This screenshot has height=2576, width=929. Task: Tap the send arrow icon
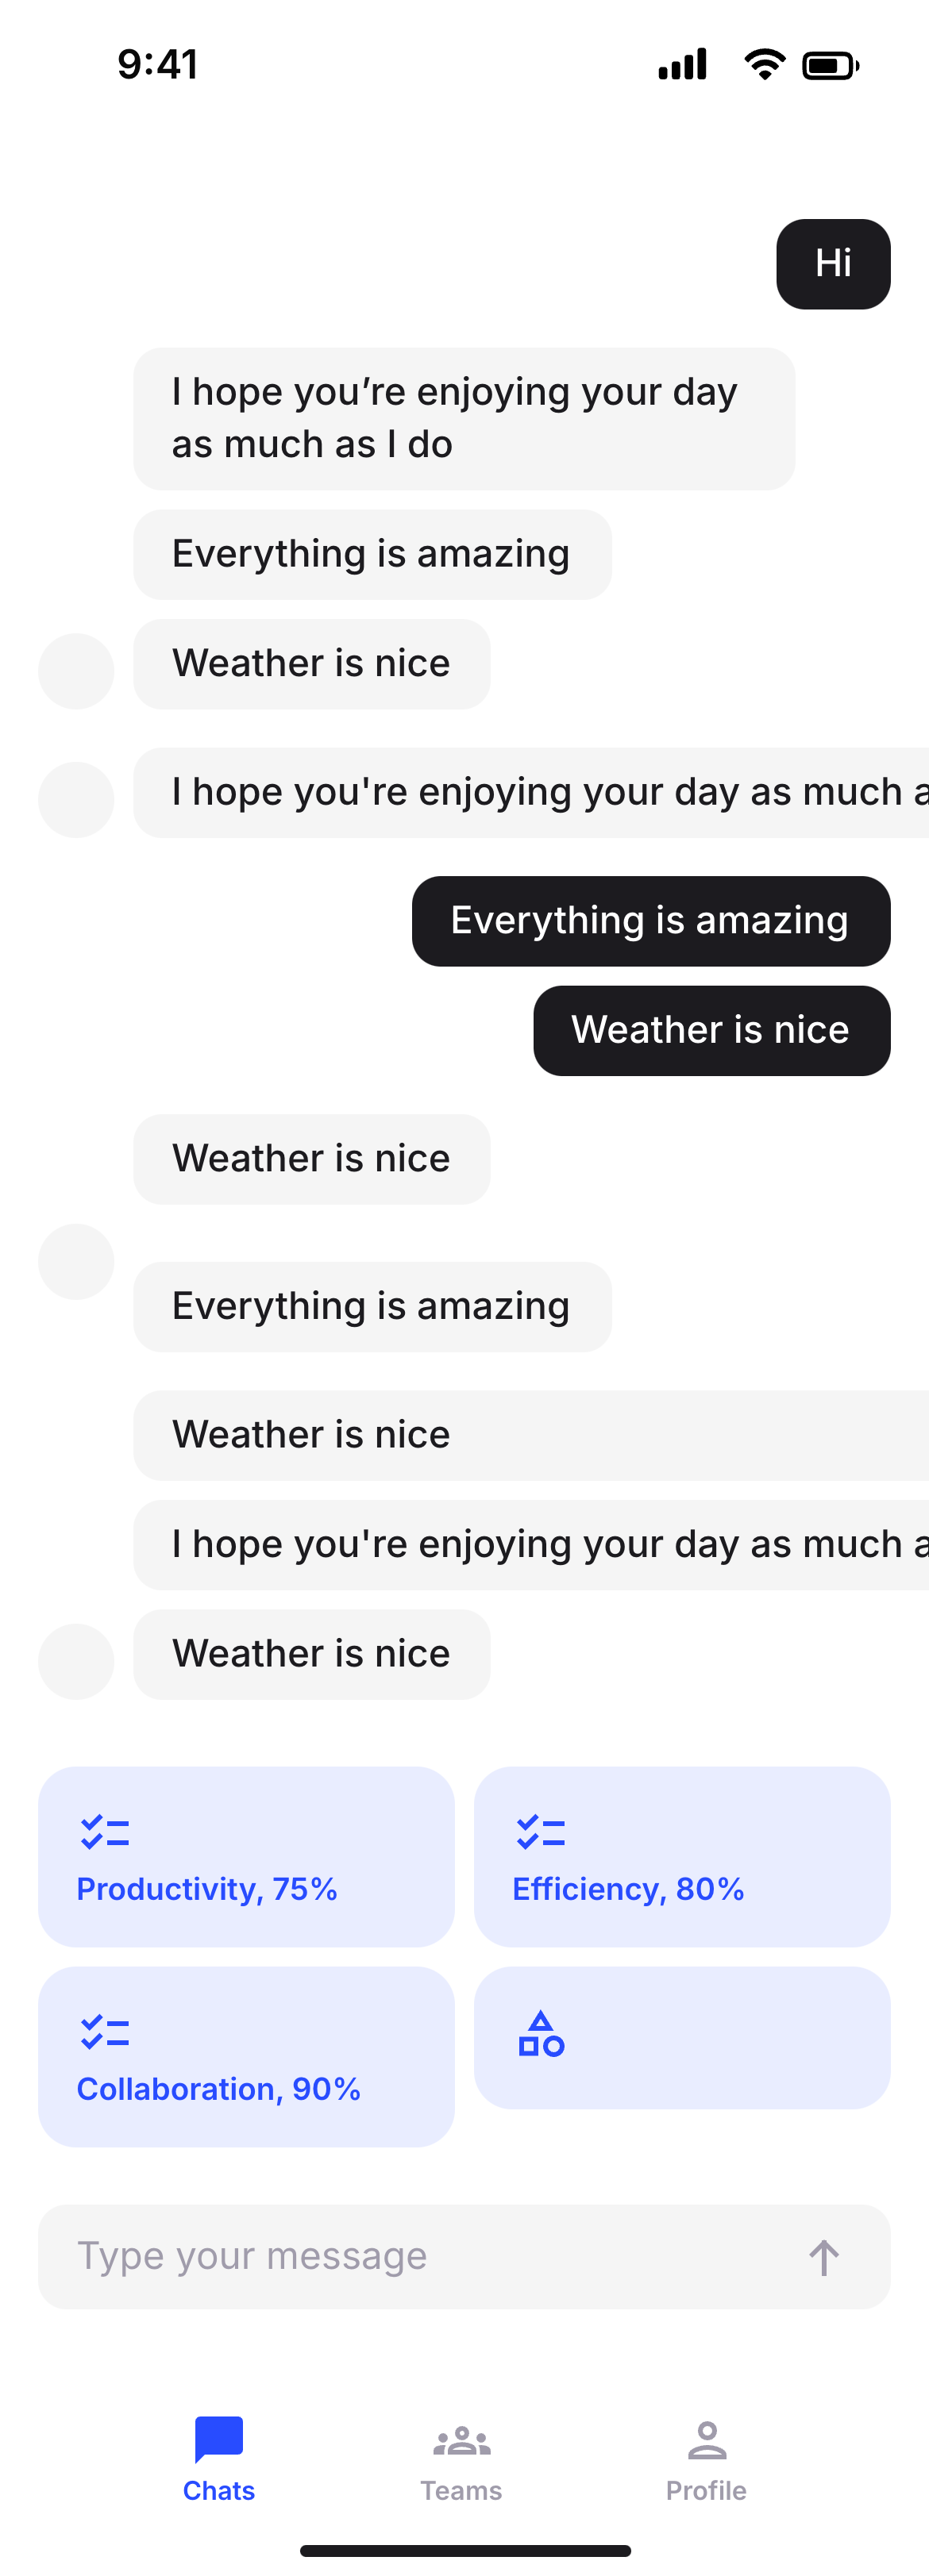(823, 2257)
